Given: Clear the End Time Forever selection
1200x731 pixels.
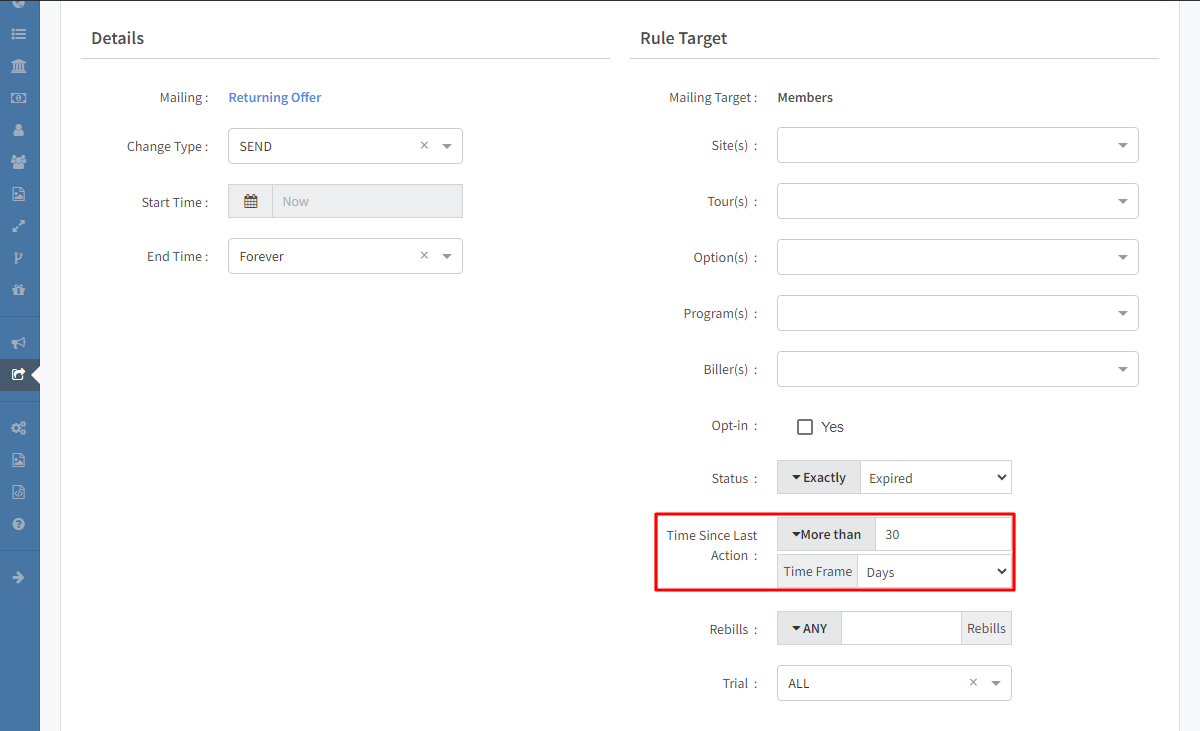Looking at the screenshot, I should [x=424, y=256].
